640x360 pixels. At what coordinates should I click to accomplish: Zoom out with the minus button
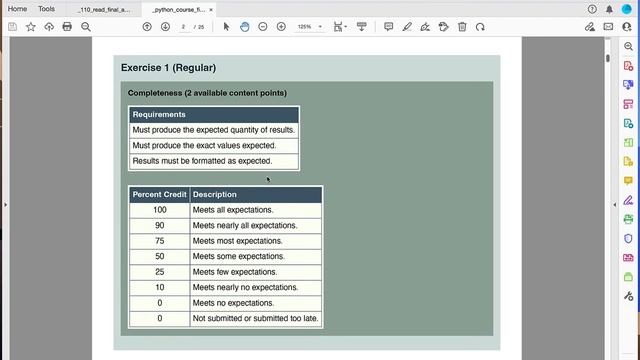tap(263, 27)
